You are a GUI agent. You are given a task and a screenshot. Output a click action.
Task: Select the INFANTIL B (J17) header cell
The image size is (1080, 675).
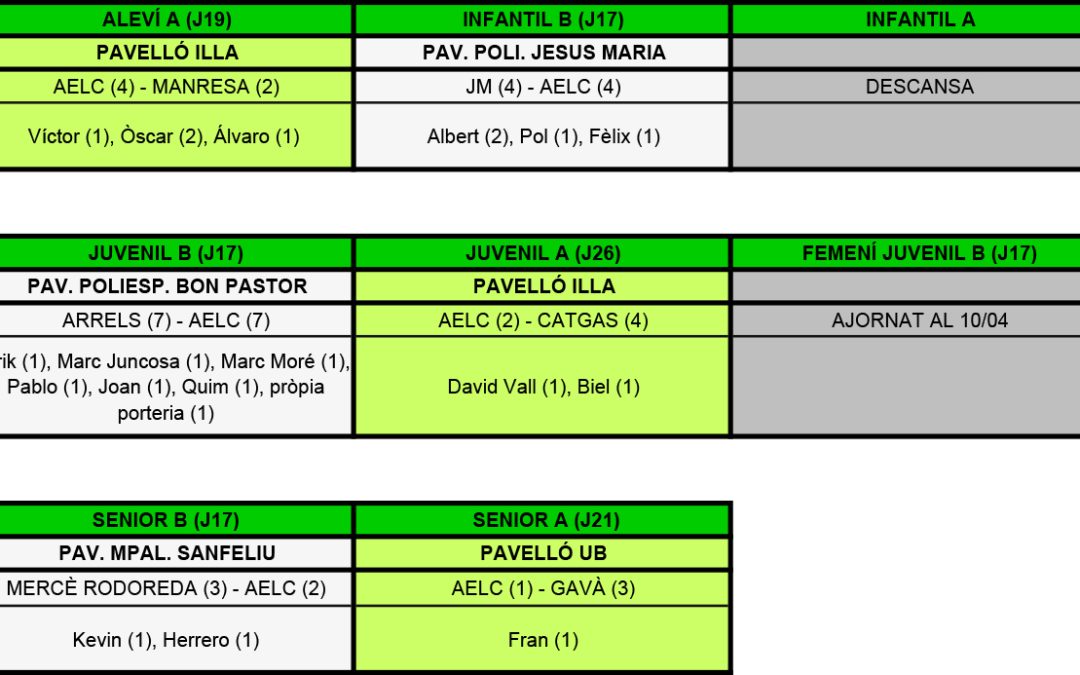point(543,19)
